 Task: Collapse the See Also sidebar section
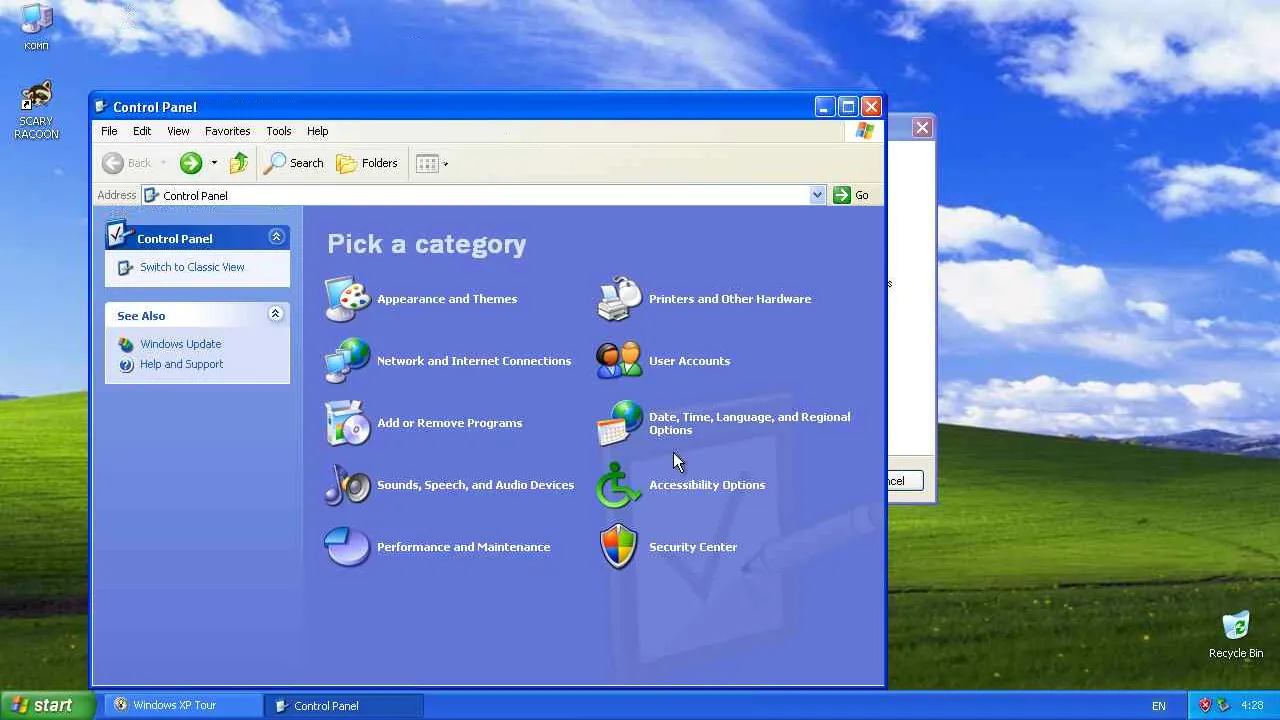pyautogui.click(x=276, y=314)
